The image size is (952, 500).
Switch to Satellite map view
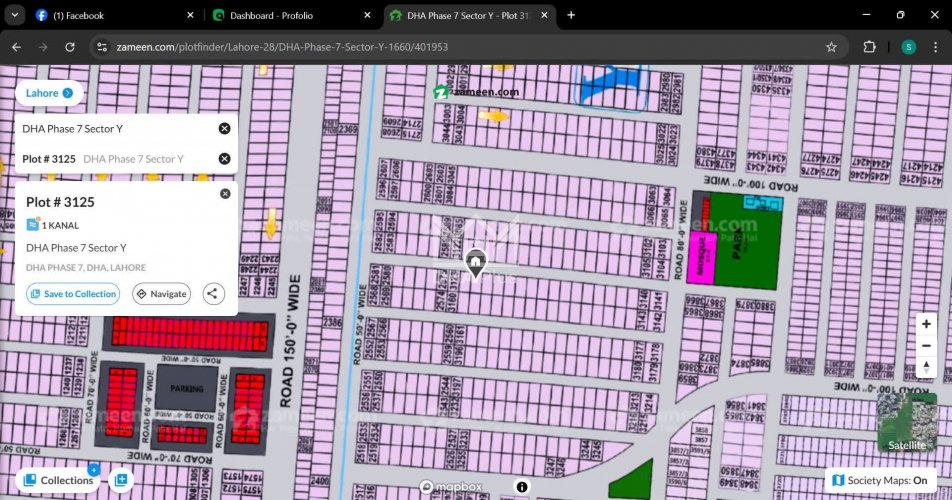[x=908, y=422]
